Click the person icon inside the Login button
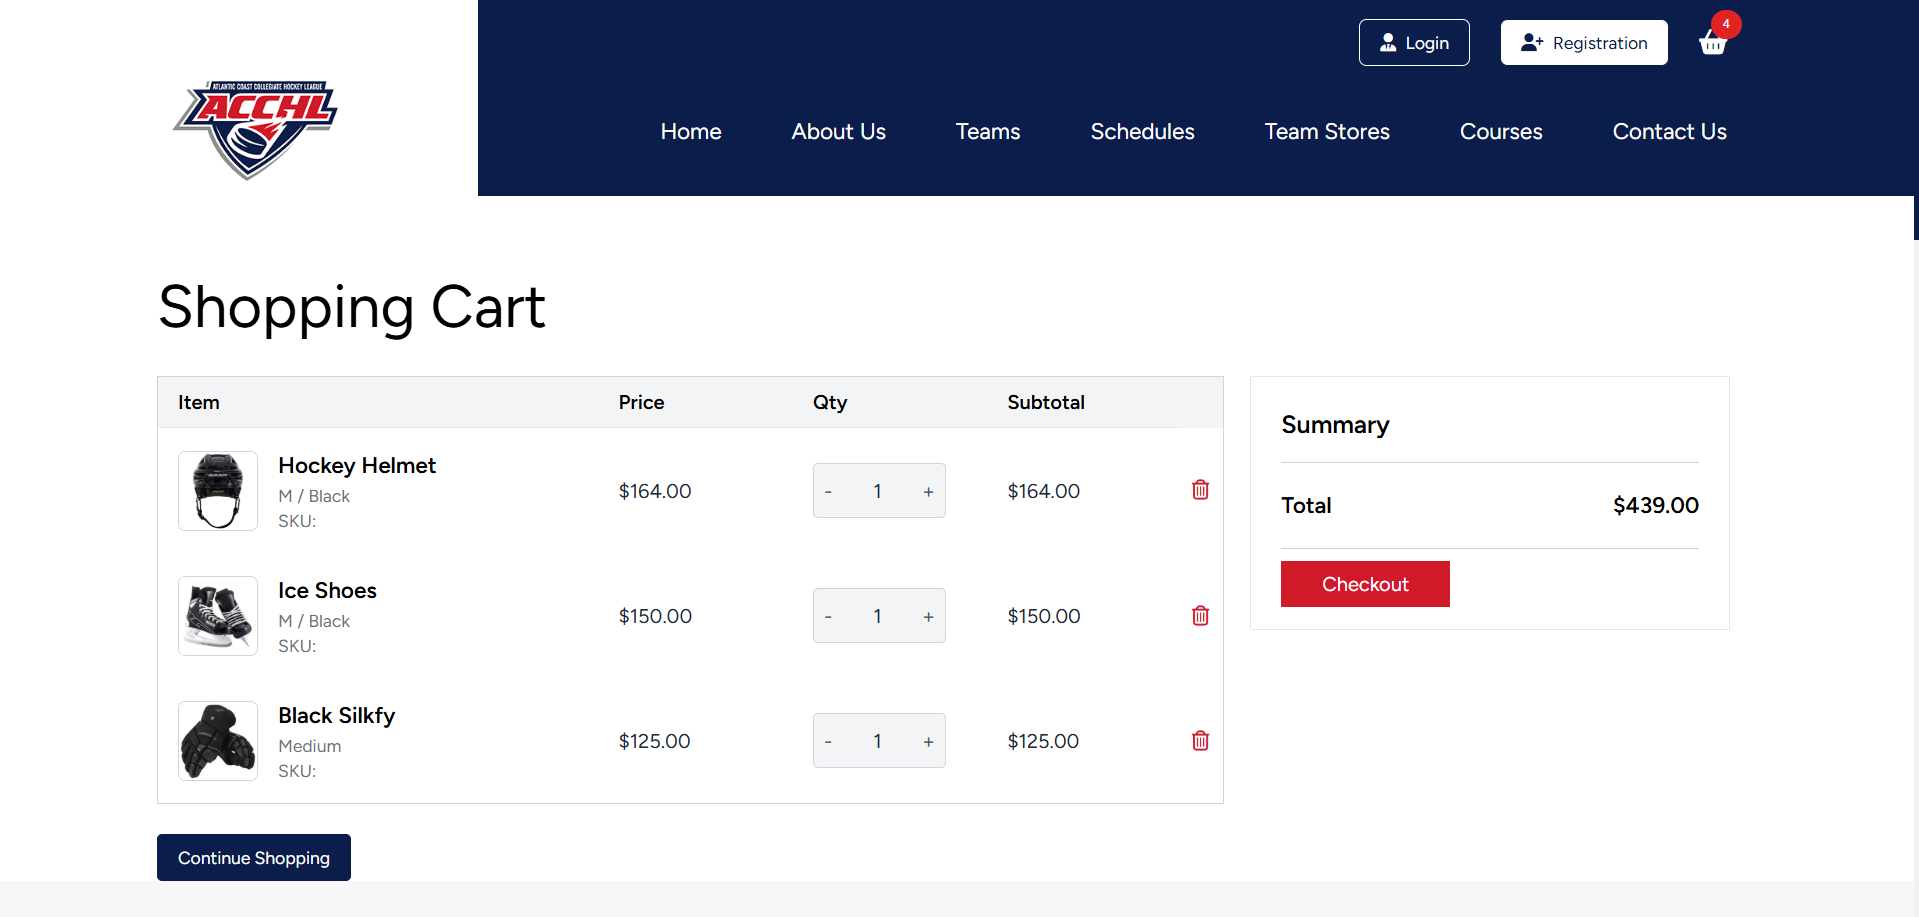Image resolution: width=1919 pixels, height=917 pixels. (1389, 42)
